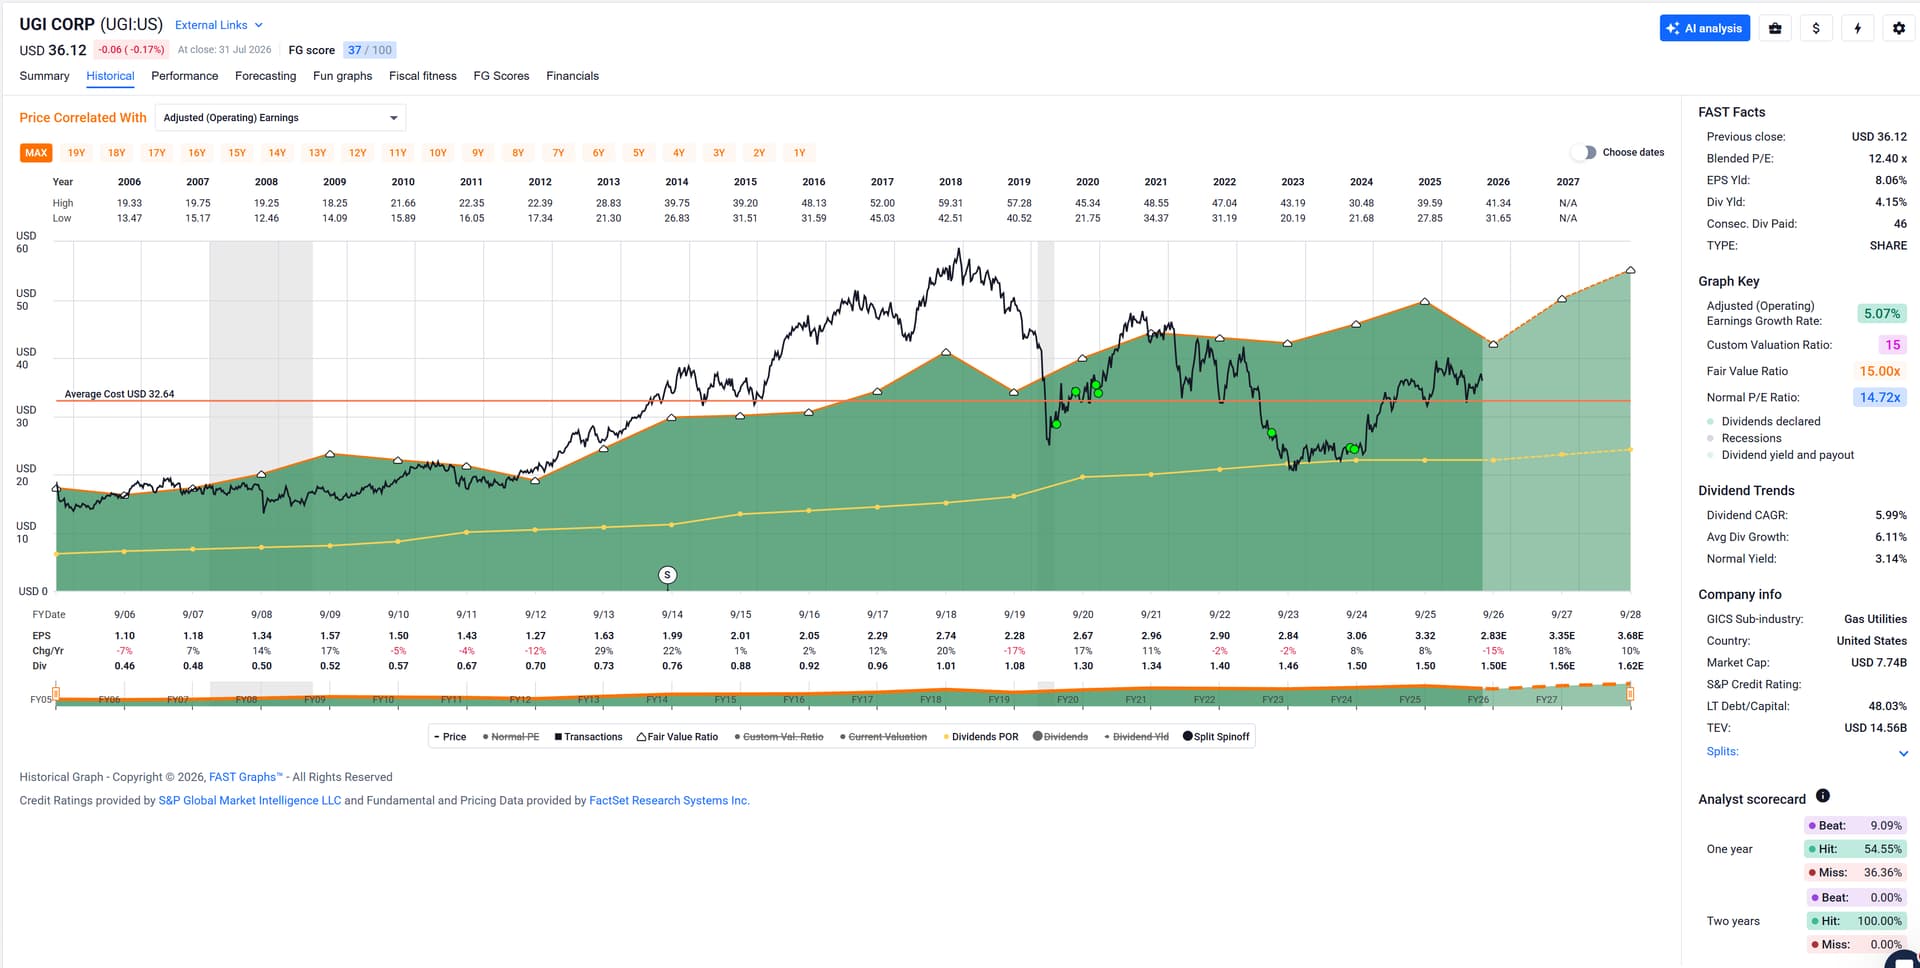The width and height of the screenshot is (1920, 968).
Task: Select the 3Y time range
Action: pyautogui.click(x=719, y=153)
